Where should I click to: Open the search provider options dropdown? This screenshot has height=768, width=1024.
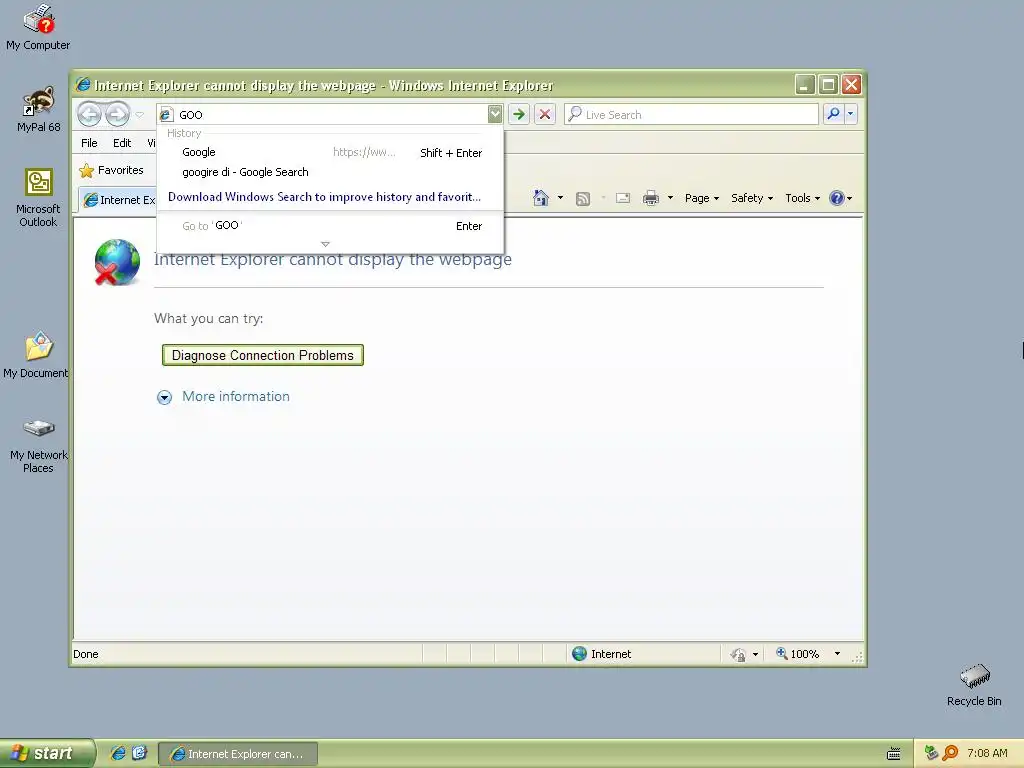(x=850, y=114)
